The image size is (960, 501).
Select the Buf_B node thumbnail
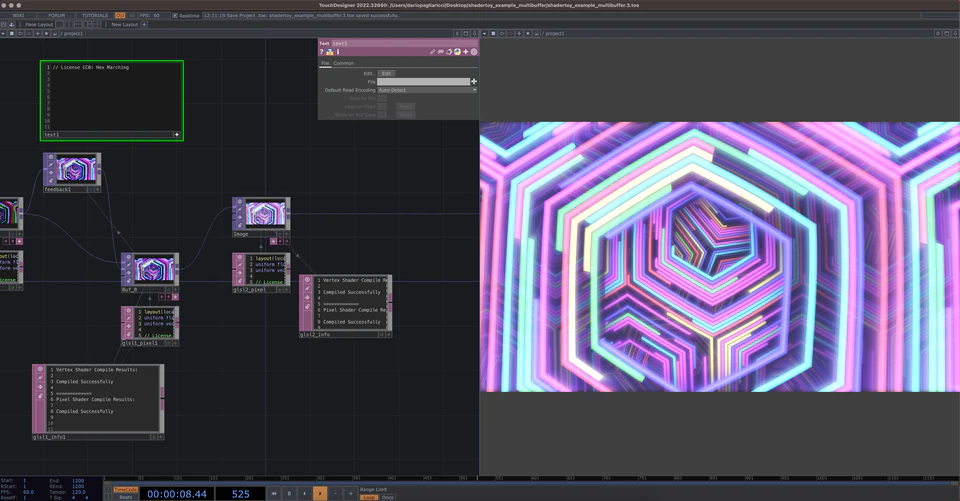point(154,269)
